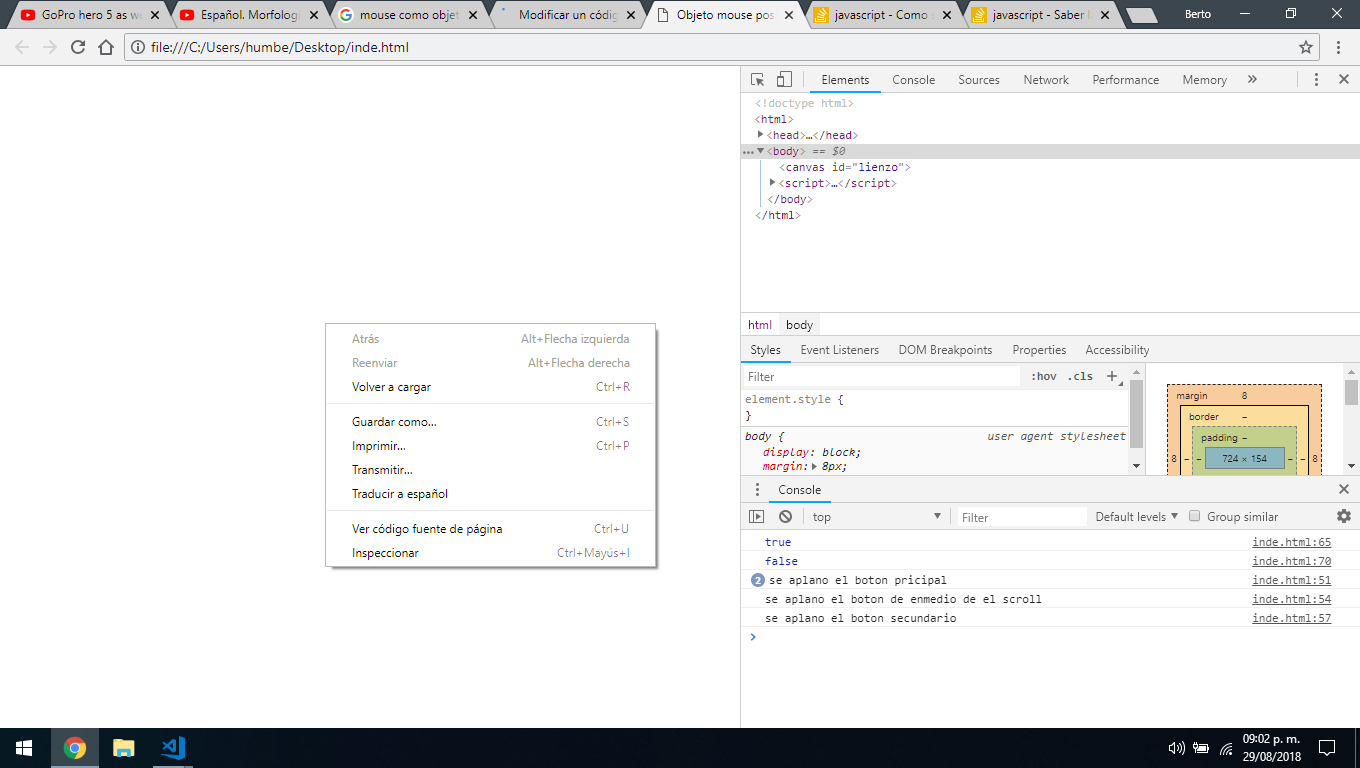Viewport: 1360px width, 768px height.
Task: Open the Default levels dropdown
Action: pos(1137,517)
